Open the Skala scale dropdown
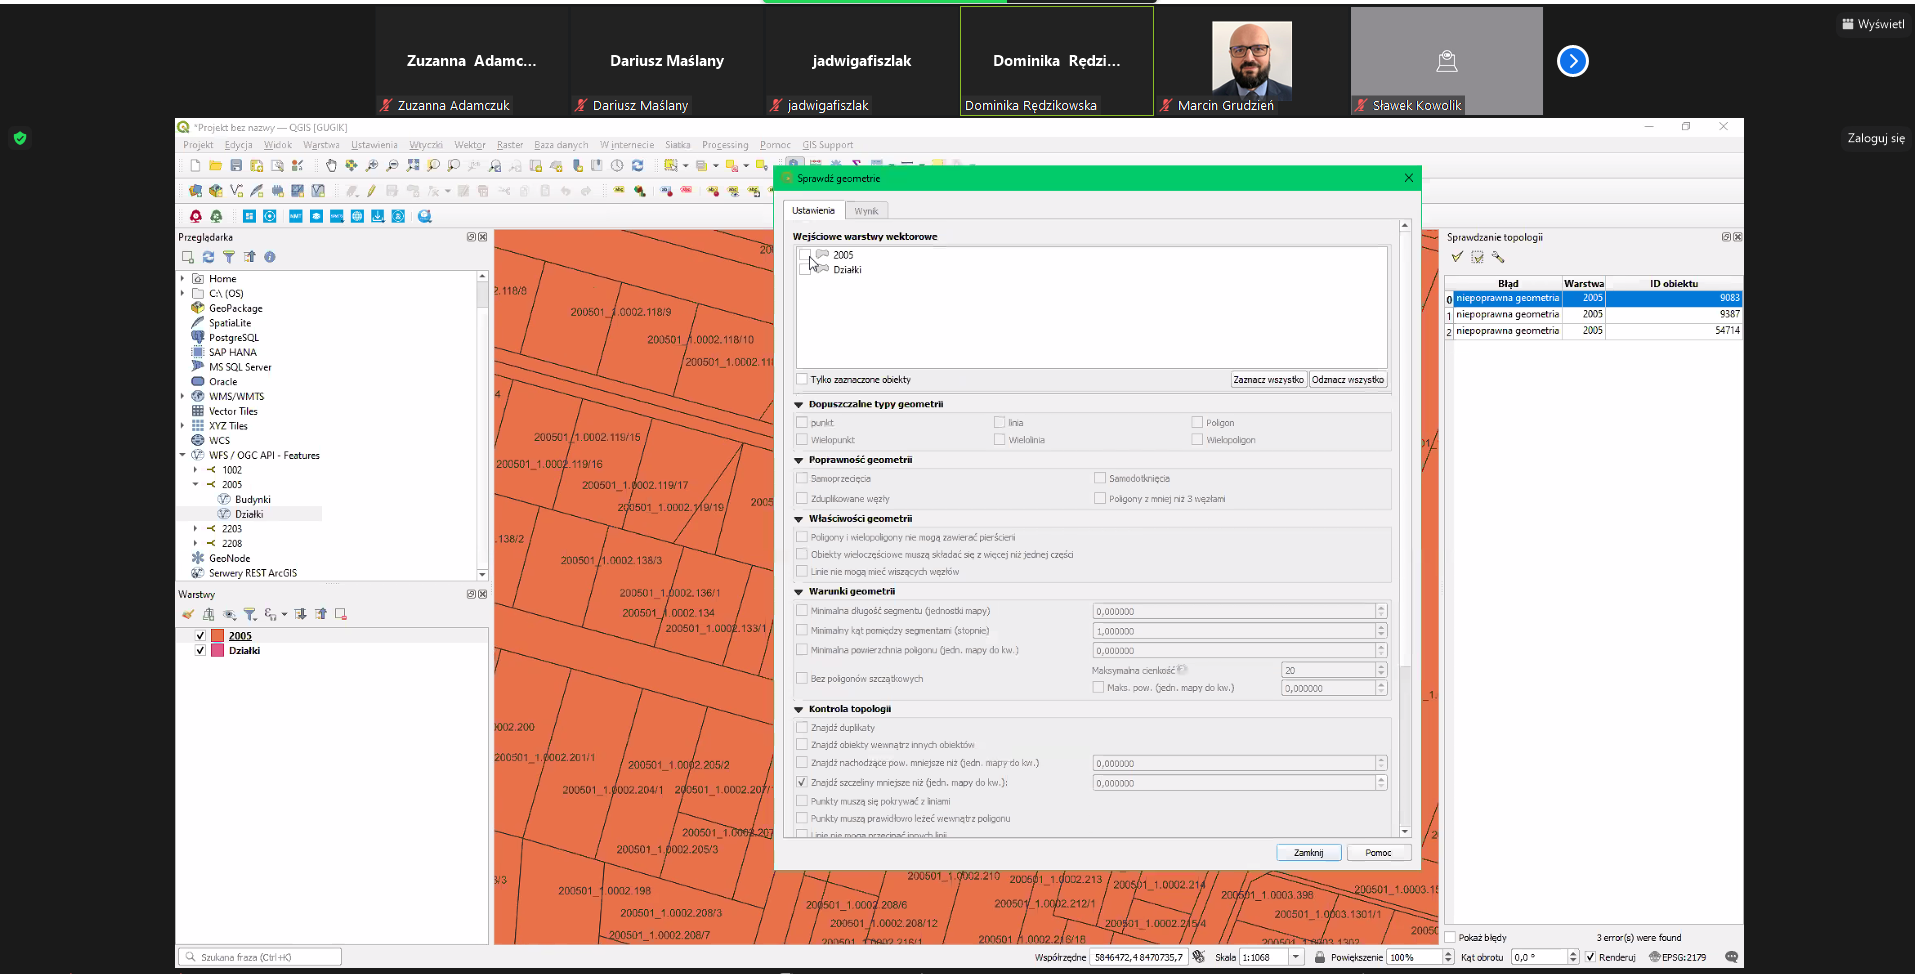This screenshot has width=1915, height=974. (x=1296, y=957)
